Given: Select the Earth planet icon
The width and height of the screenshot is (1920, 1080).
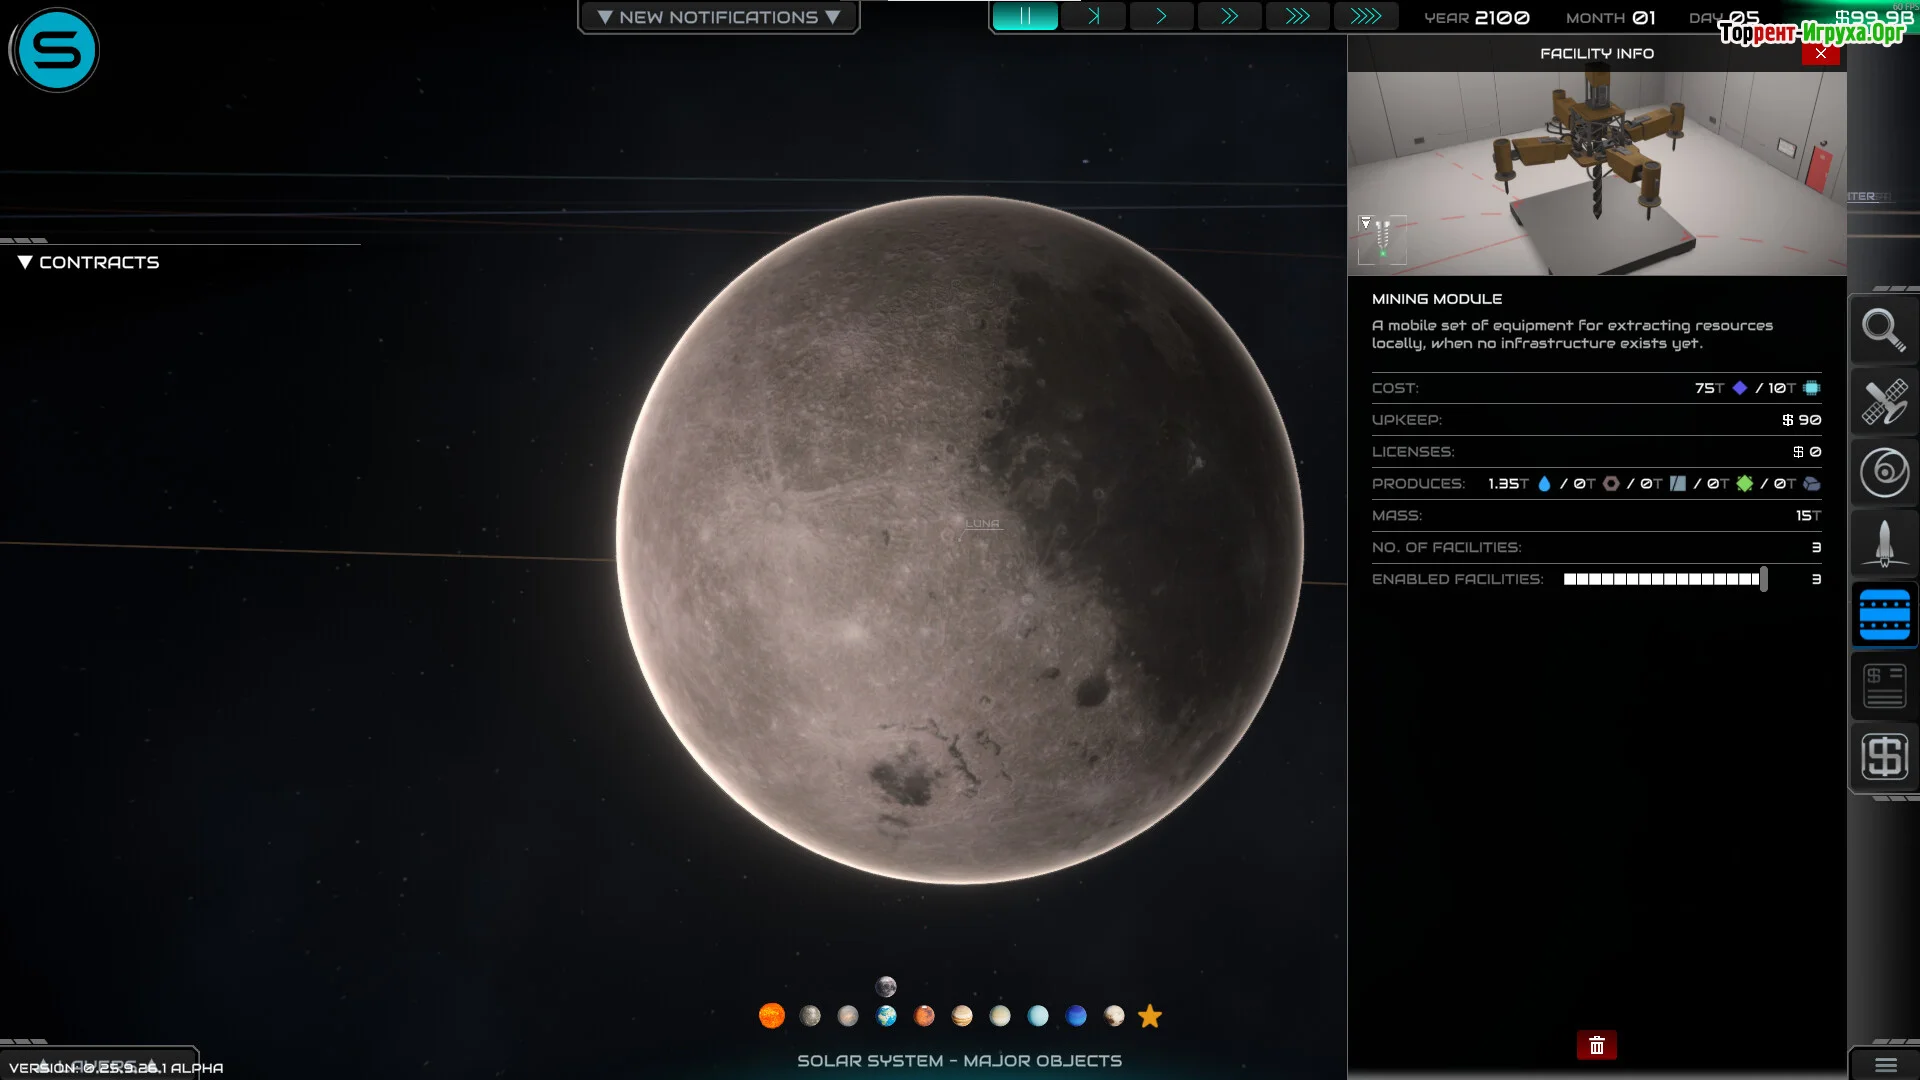Looking at the screenshot, I should (x=886, y=1016).
